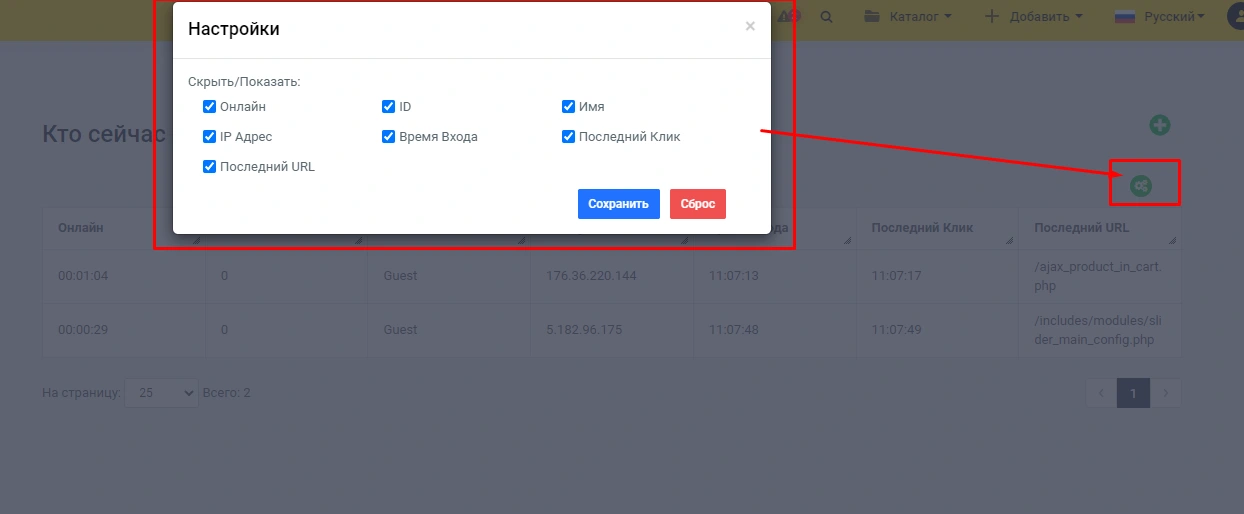Screen dimensions: 1244x514
Task: Uncheck the Онлайн column checkbox
Action: coord(210,107)
